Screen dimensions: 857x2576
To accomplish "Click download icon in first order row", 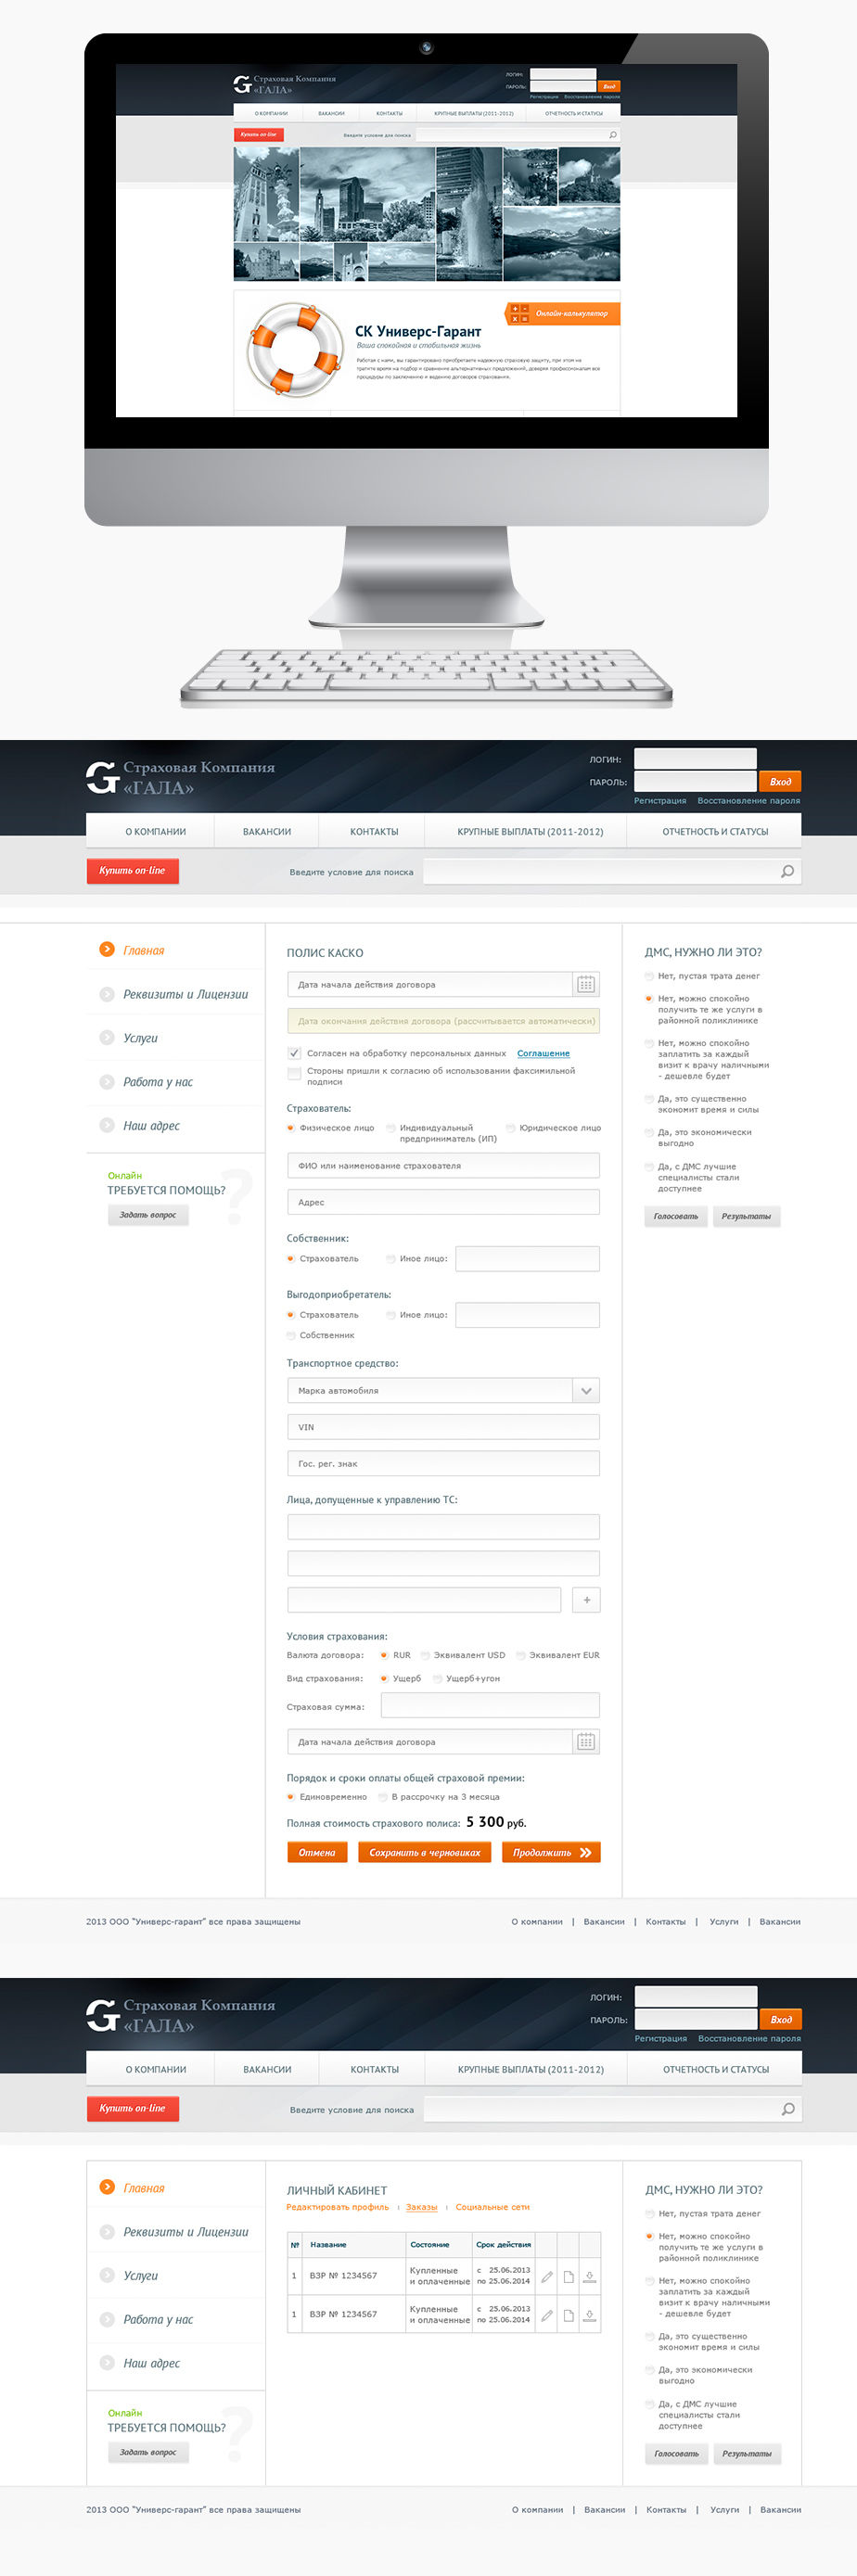I will (x=590, y=2277).
